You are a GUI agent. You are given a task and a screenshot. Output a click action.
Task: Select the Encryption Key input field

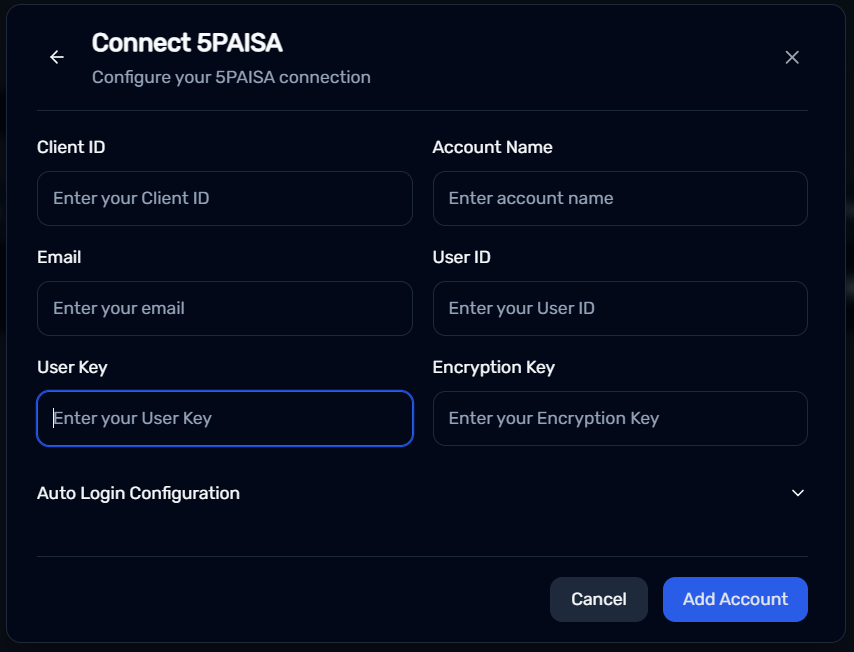click(620, 418)
